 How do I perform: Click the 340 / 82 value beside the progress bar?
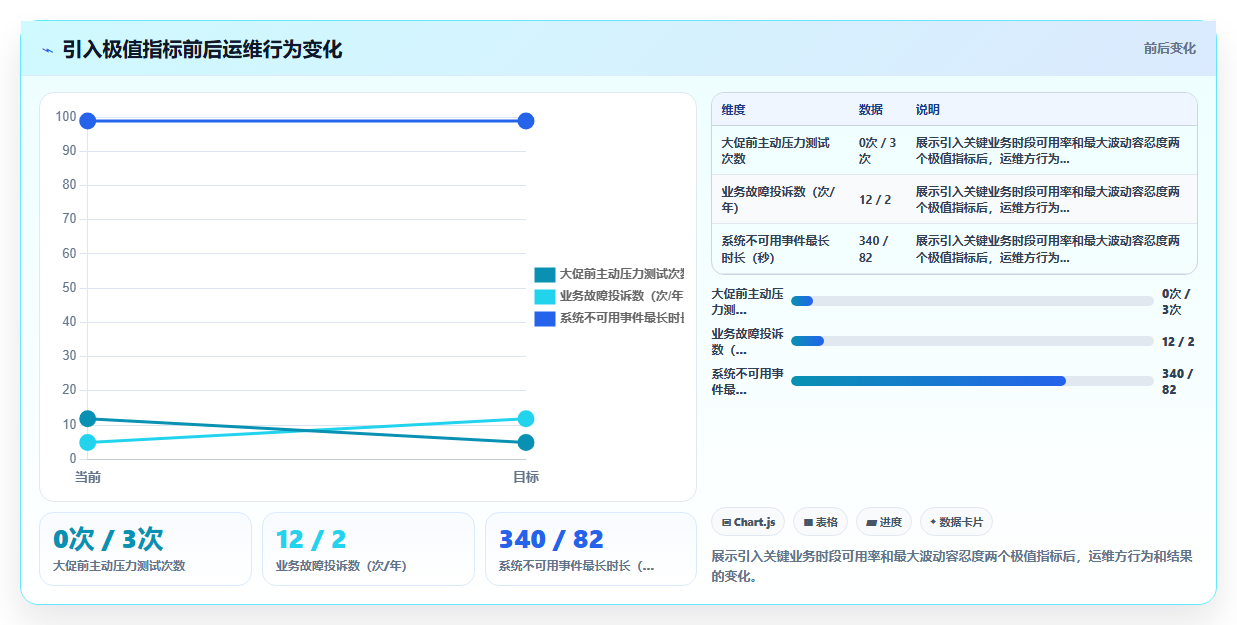pos(1177,381)
